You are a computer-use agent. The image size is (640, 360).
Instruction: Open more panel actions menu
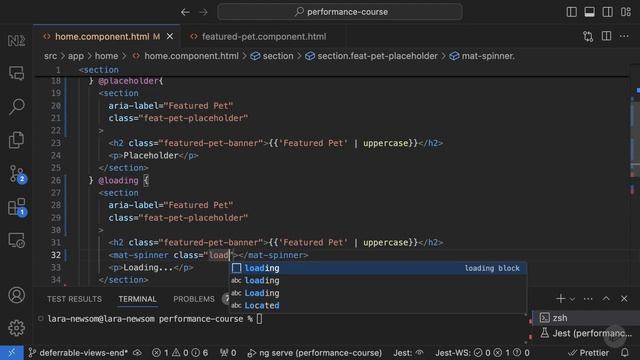(588, 299)
